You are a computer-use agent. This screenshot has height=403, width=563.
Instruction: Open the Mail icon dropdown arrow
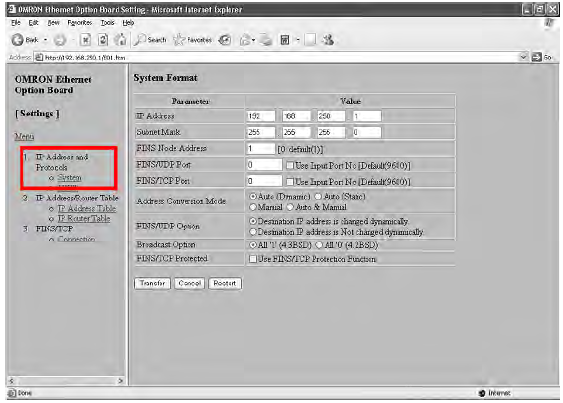click(253, 40)
